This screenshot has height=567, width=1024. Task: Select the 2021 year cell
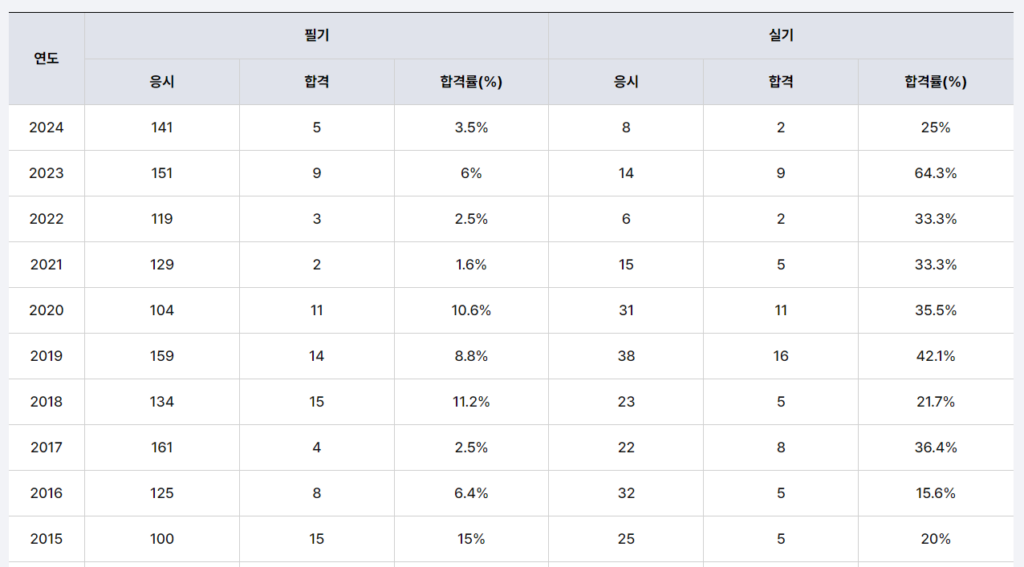pos(46,265)
